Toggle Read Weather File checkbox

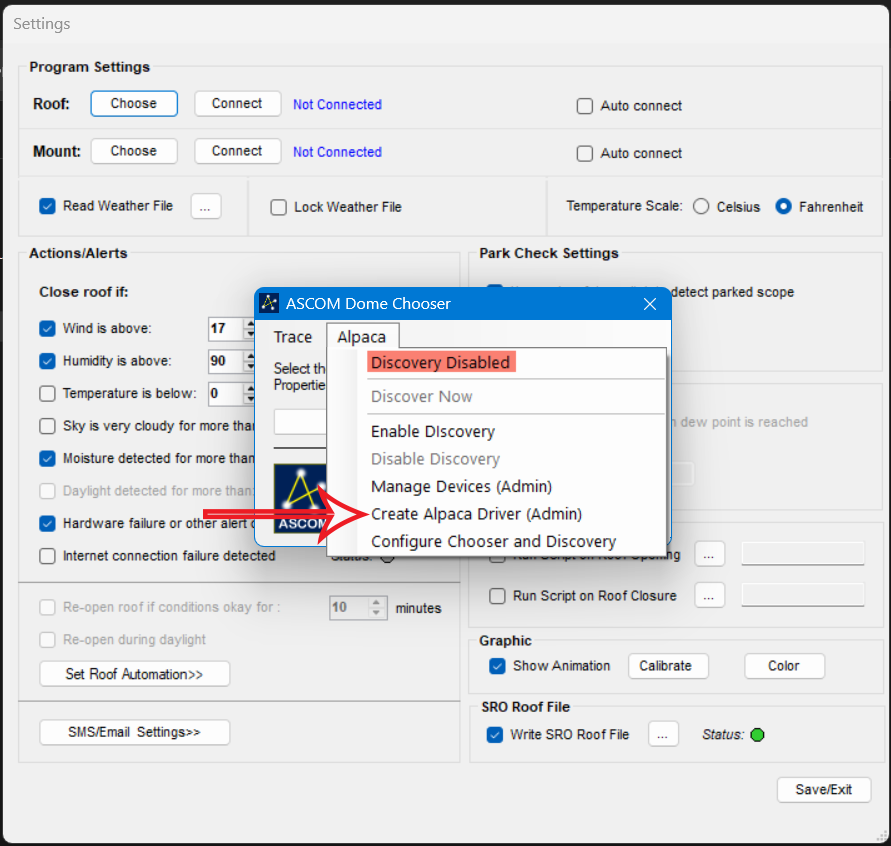[47, 206]
